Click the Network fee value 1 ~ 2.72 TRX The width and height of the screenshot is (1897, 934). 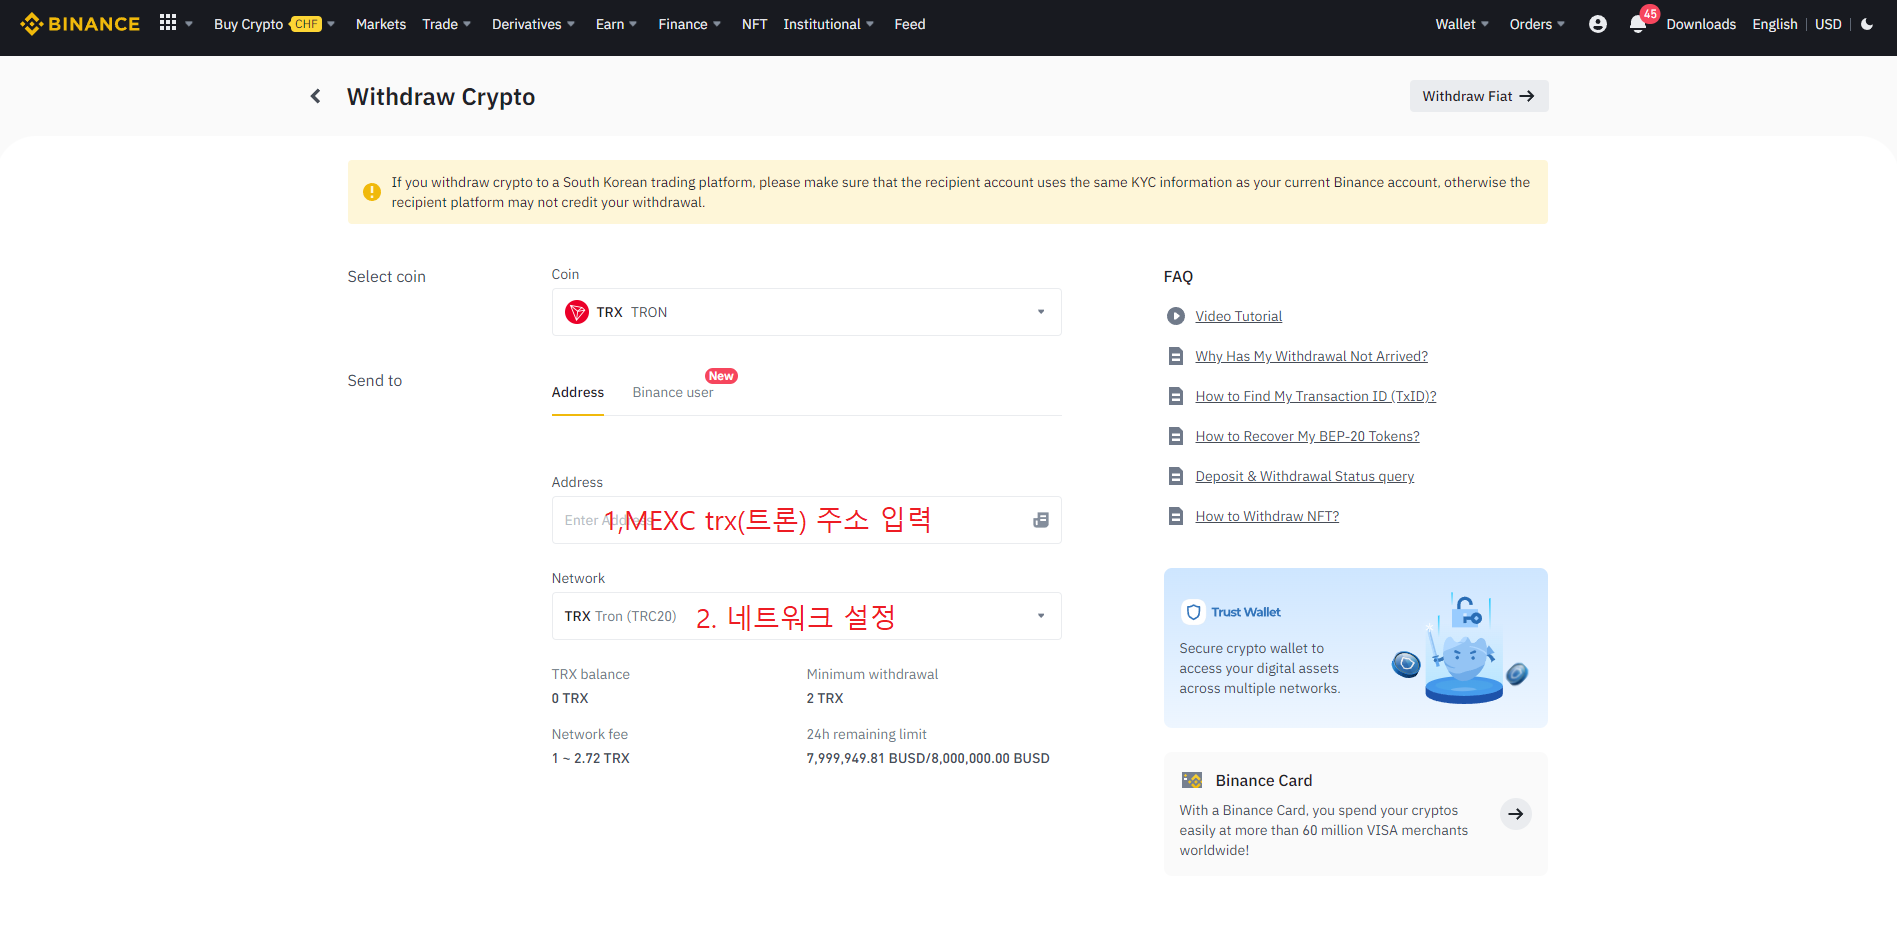(x=591, y=758)
